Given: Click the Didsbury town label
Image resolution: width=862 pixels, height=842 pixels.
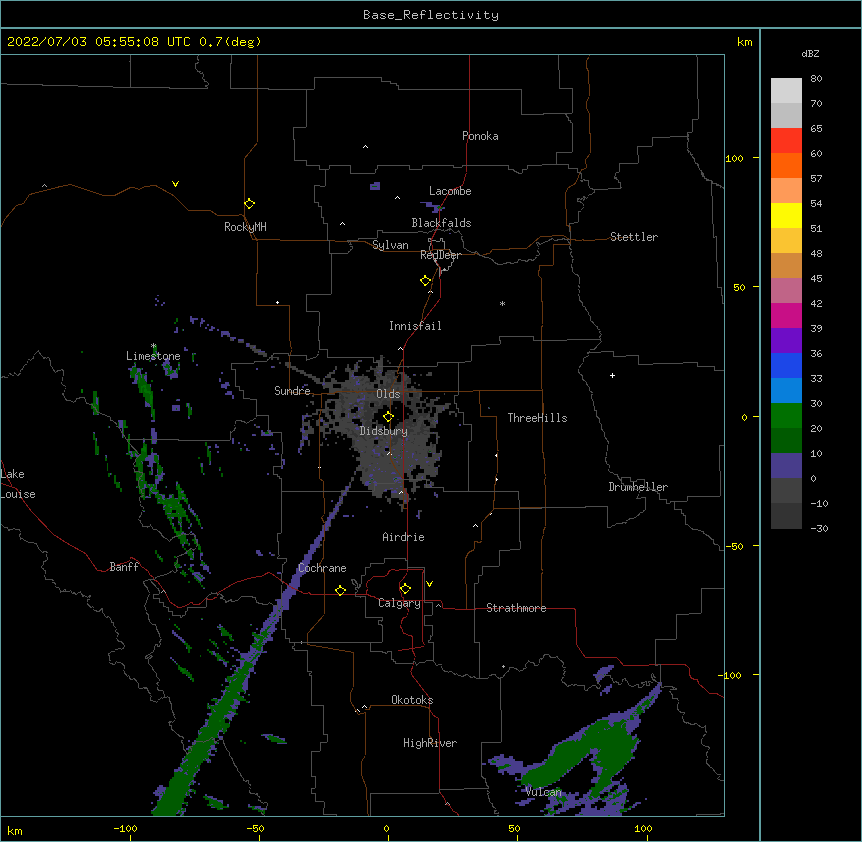Looking at the screenshot, I should click(383, 431).
